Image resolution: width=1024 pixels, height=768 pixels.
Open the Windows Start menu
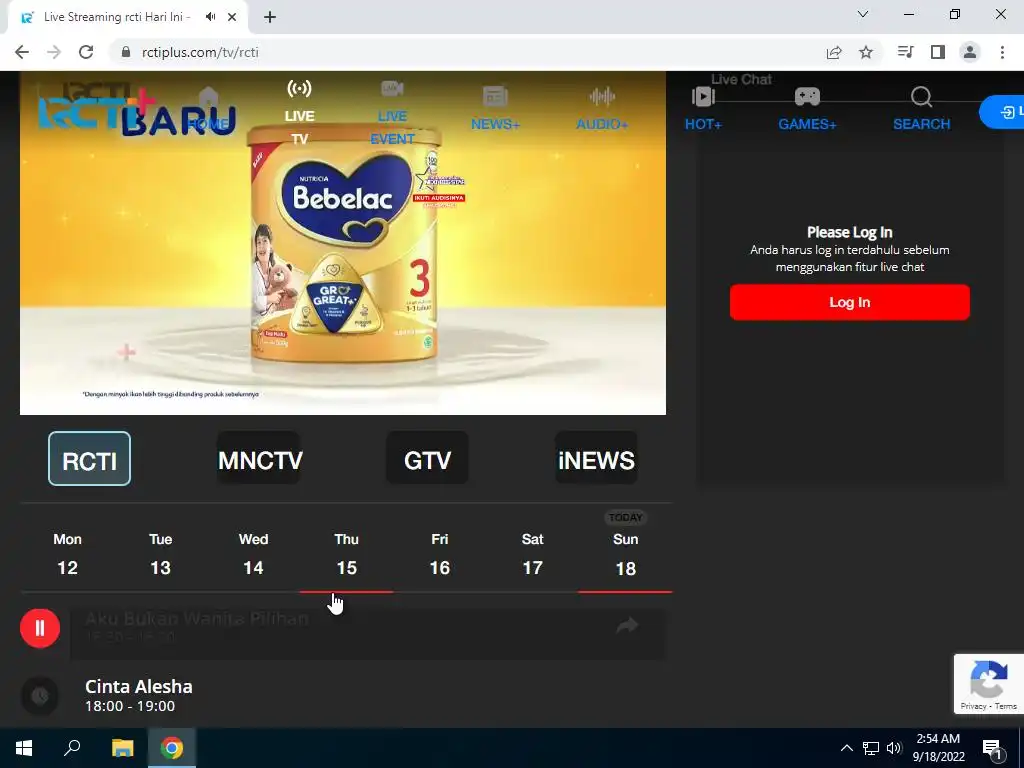pyautogui.click(x=24, y=748)
